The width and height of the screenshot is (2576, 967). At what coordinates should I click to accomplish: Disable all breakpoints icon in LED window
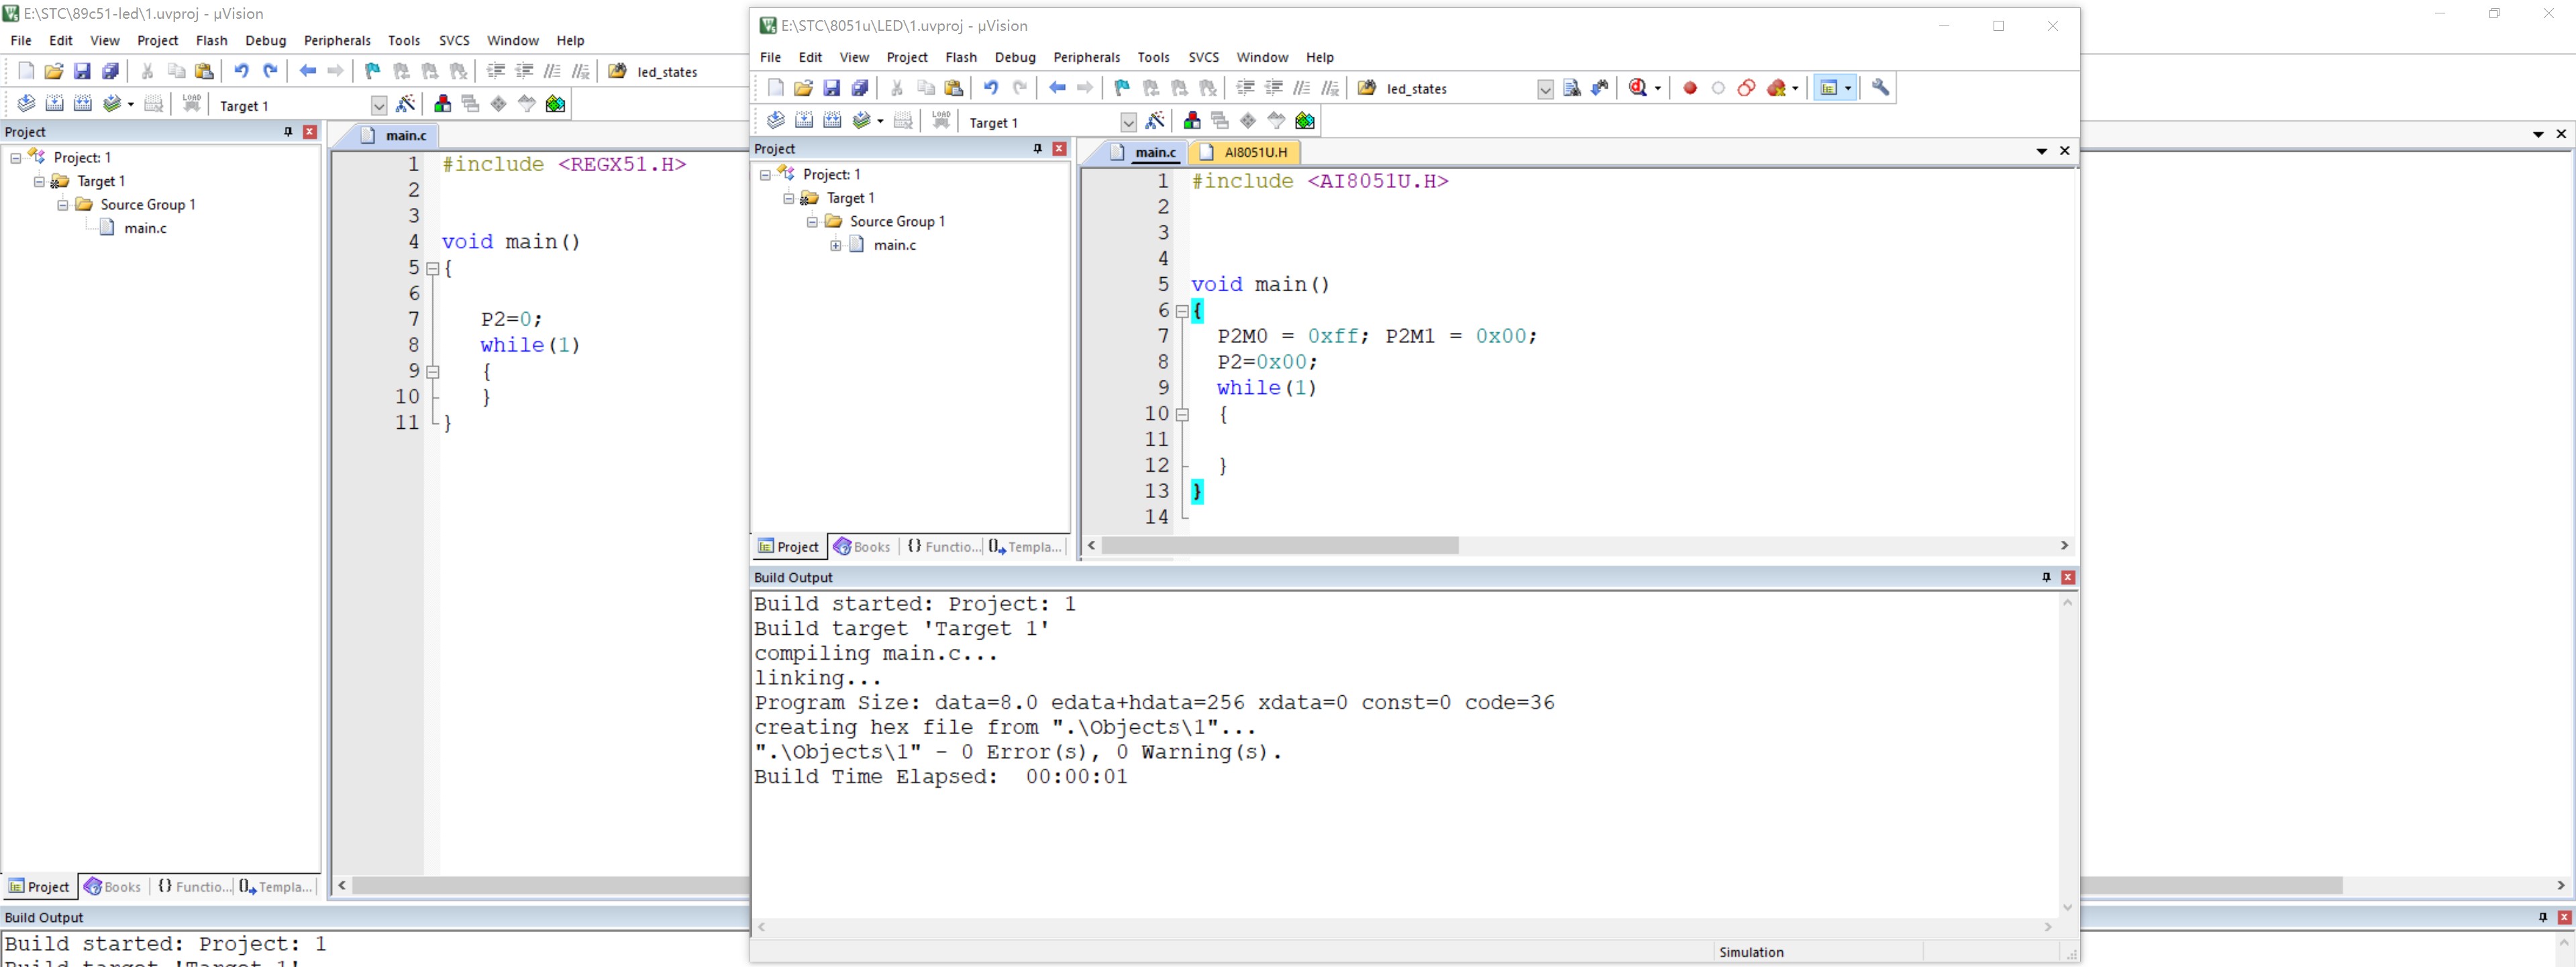(1746, 88)
